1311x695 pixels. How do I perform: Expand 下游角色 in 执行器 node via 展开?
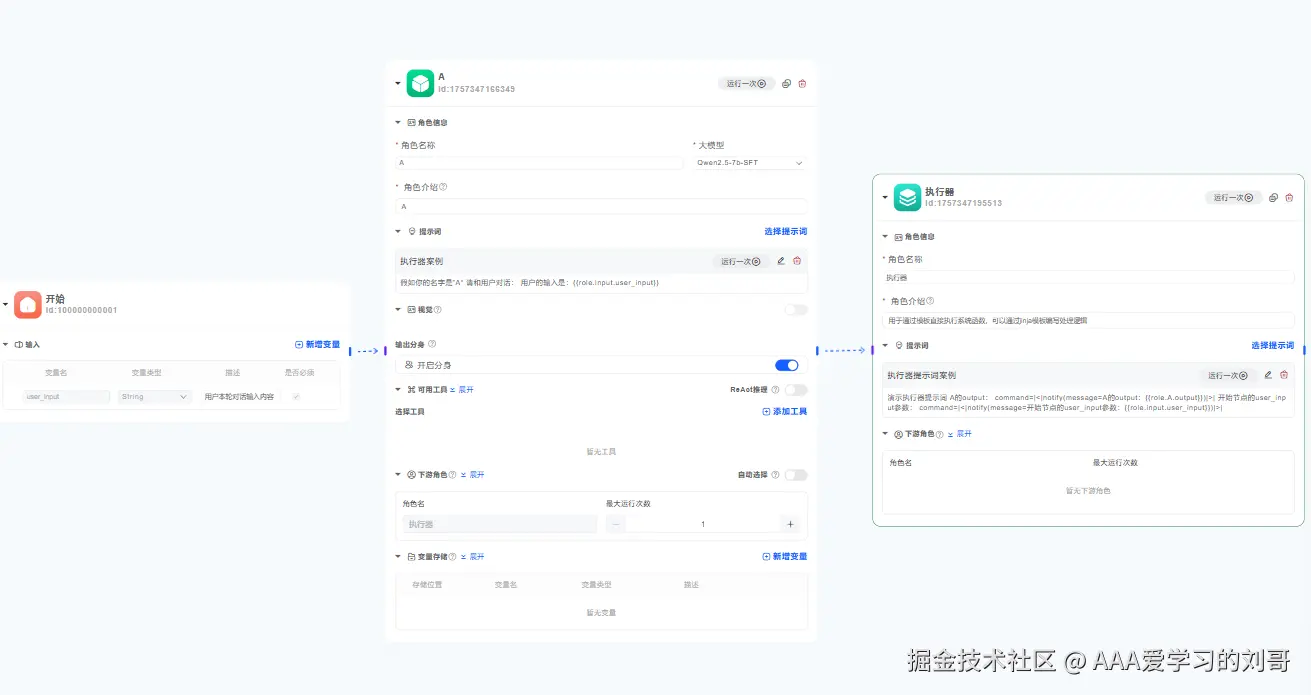coord(959,434)
